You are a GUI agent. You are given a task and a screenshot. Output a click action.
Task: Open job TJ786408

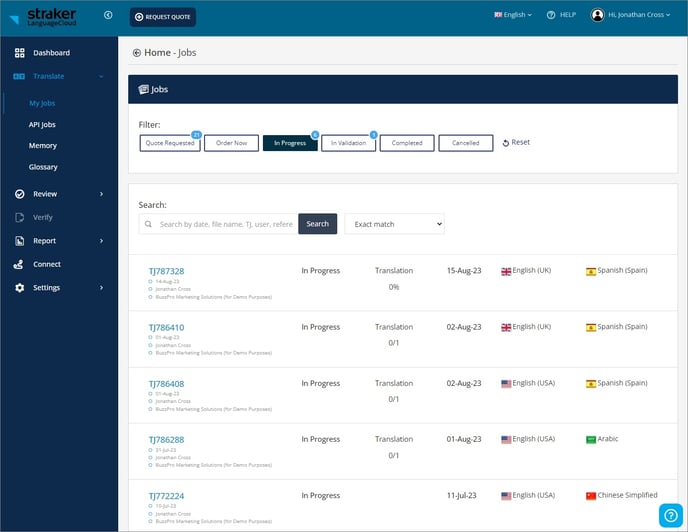[166, 384]
